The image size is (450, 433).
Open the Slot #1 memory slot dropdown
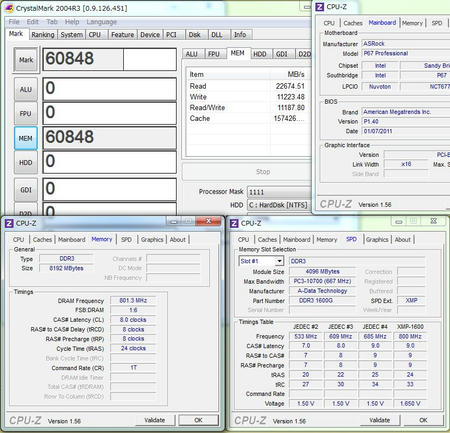tap(261, 261)
